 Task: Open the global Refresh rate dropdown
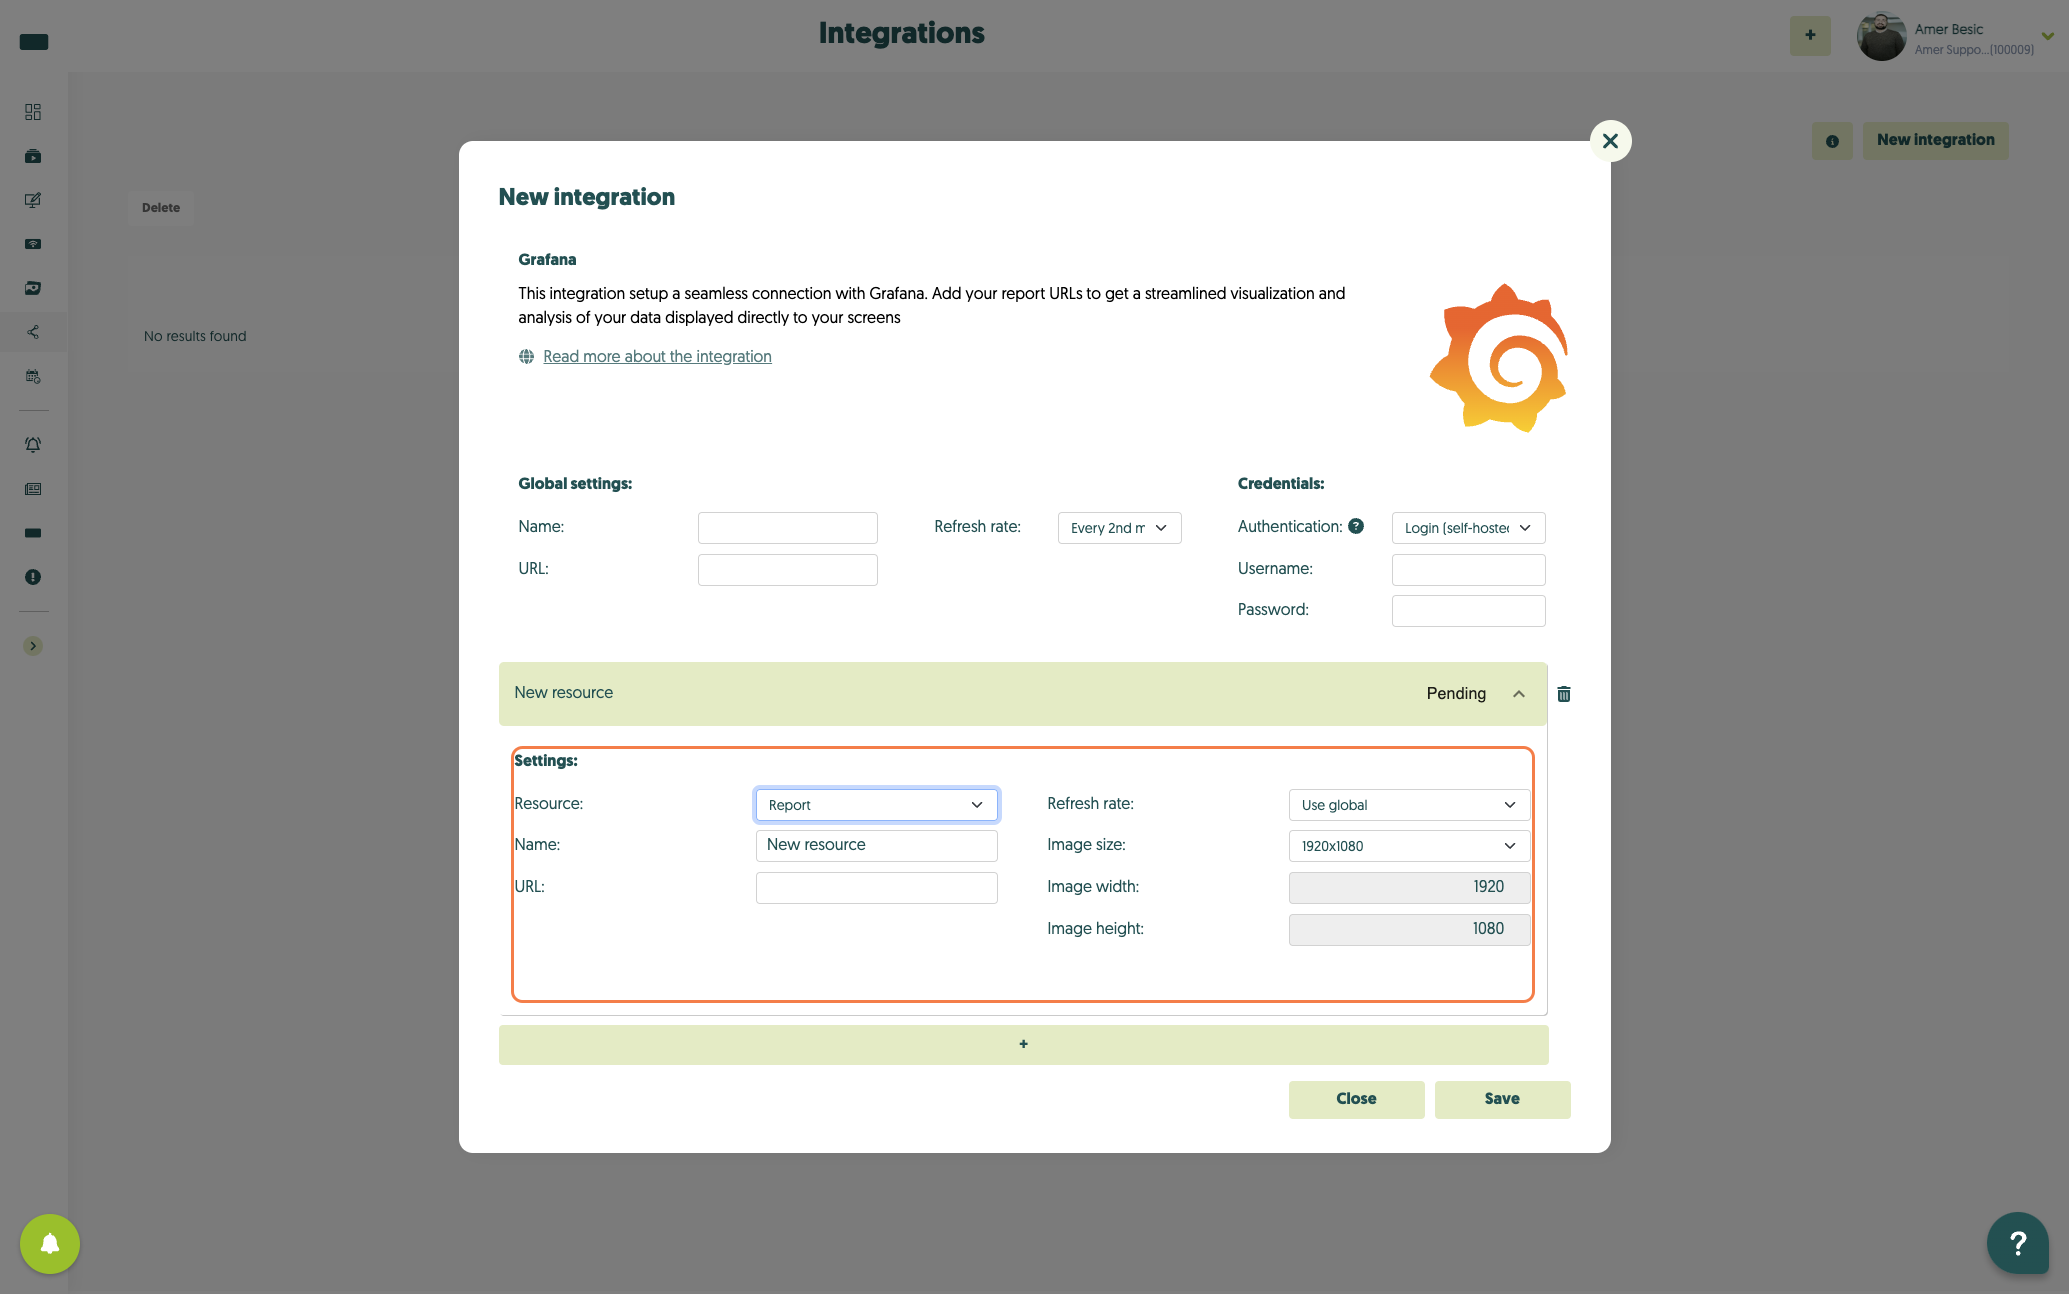pos(1119,528)
